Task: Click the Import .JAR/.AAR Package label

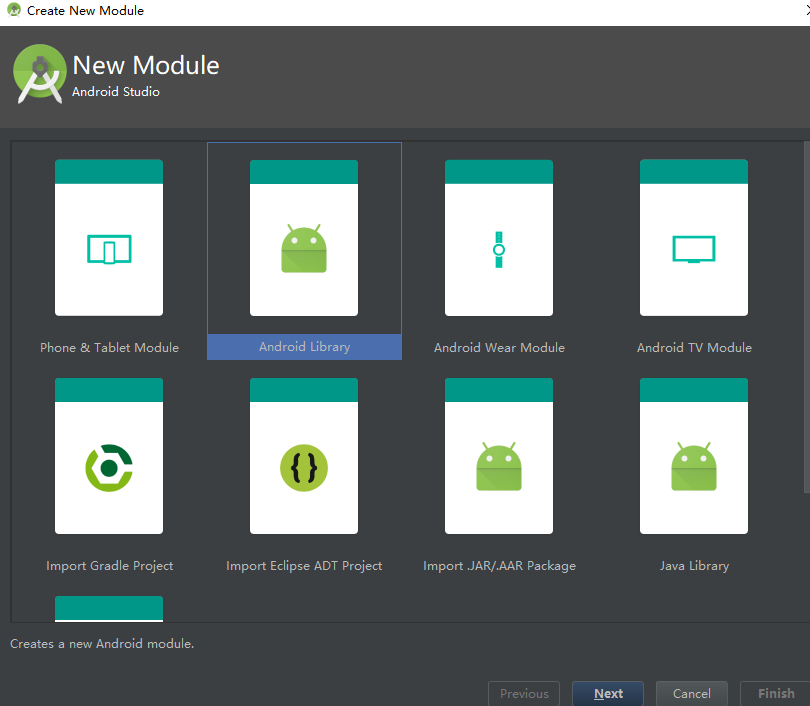Action: [499, 566]
